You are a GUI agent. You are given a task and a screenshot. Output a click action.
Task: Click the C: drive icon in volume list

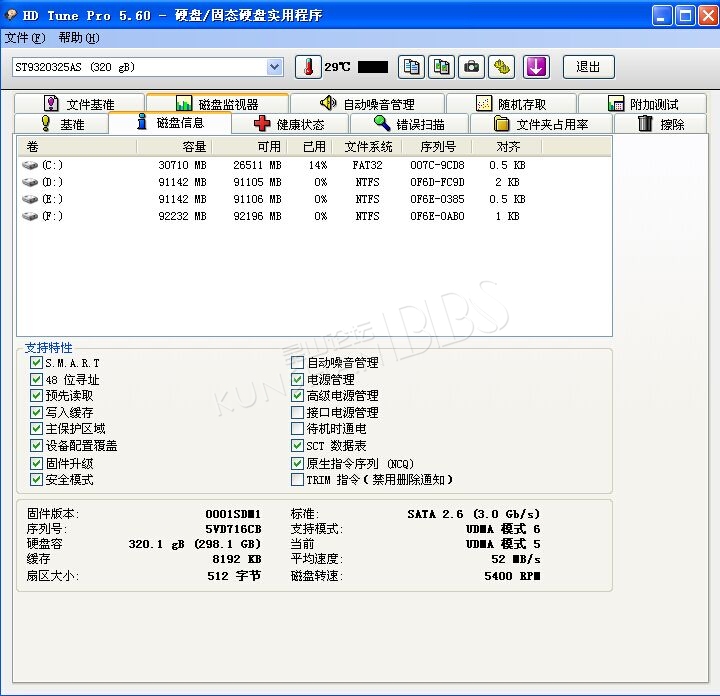[30, 165]
